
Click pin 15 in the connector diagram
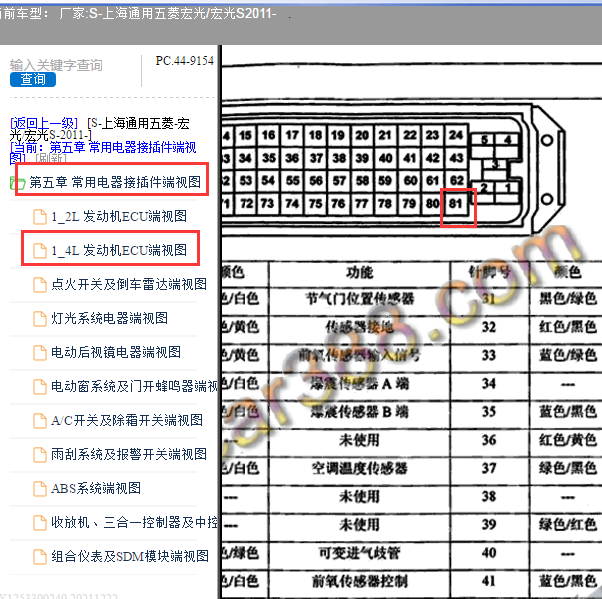[245, 135]
